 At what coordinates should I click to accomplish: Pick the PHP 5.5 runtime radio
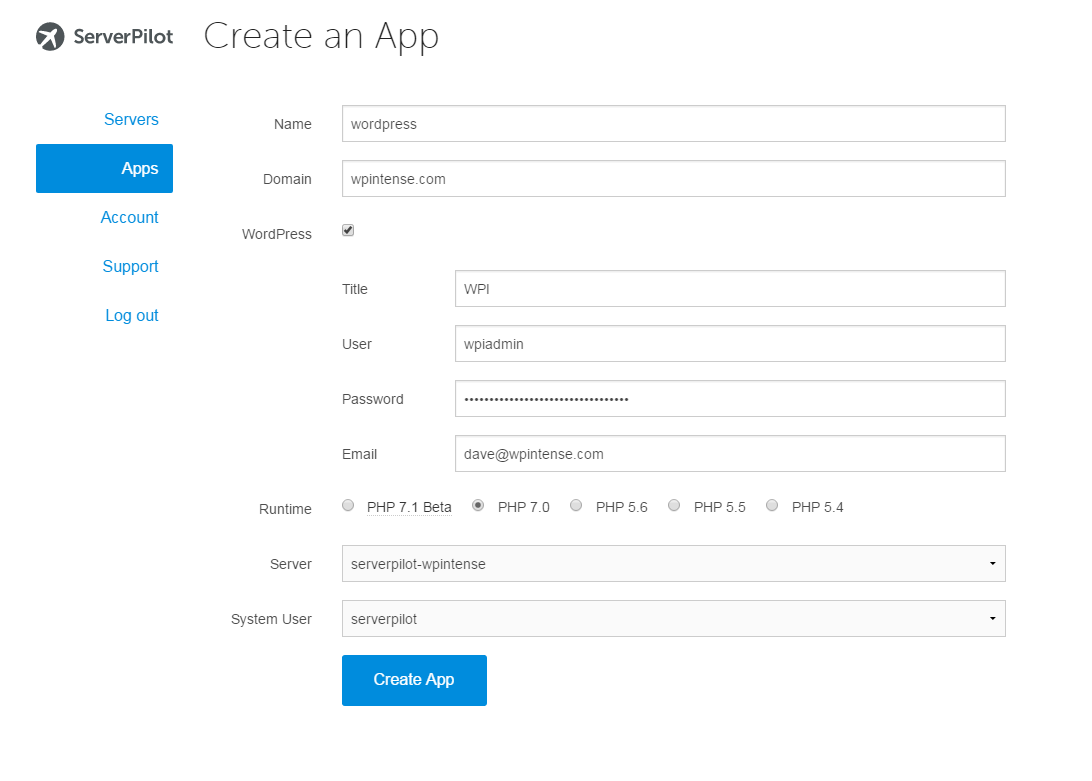click(674, 506)
